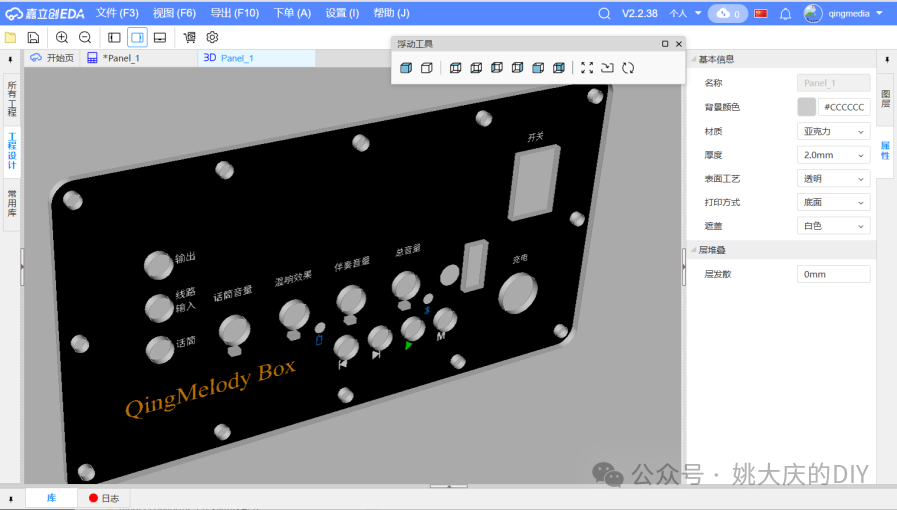Click the qingmedia user avatar
The image size is (897, 510).
(x=813, y=14)
